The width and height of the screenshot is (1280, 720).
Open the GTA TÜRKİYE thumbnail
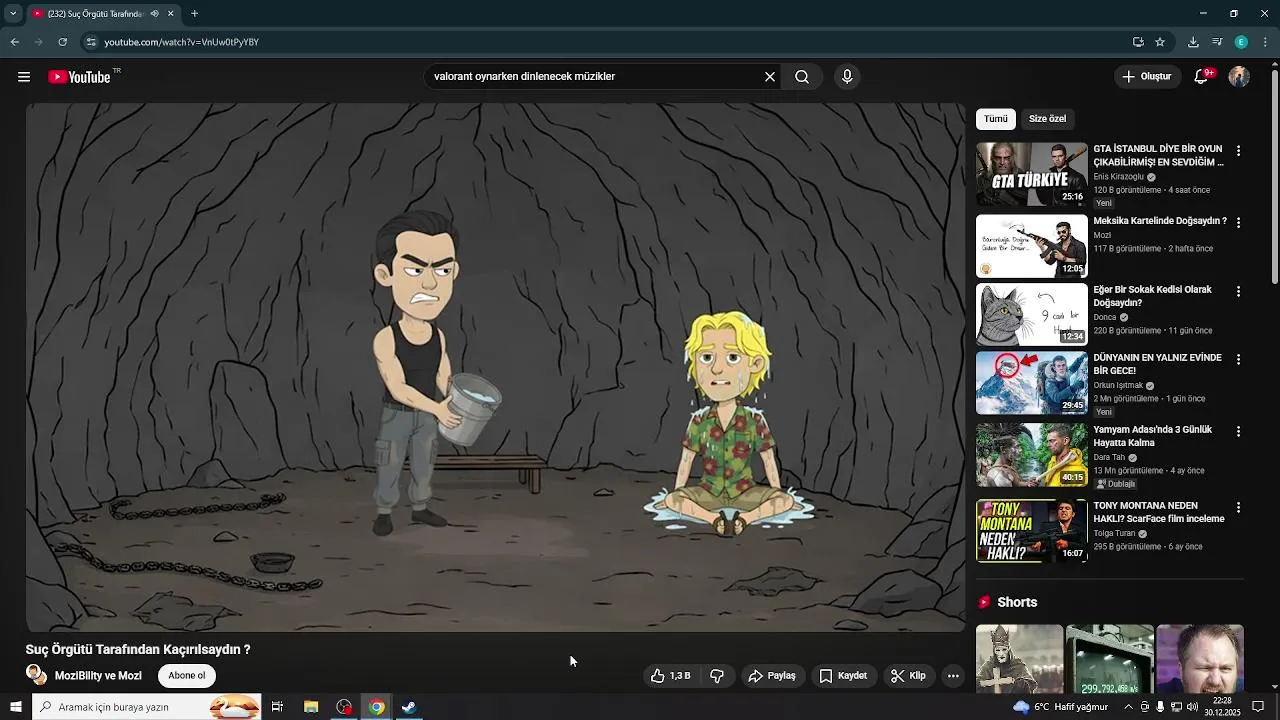coord(1031,174)
